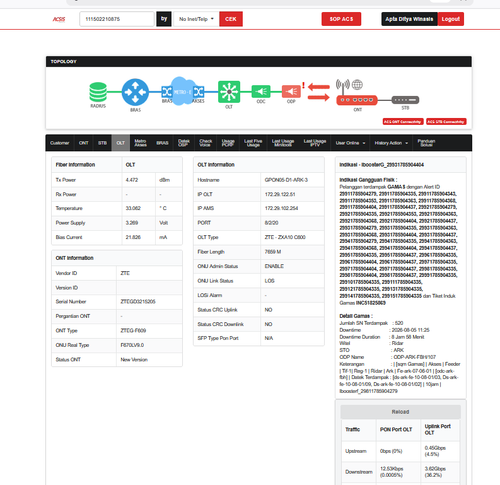This screenshot has width=500, height=485.
Task: Click the TOPOLOGY panel header
Action: click(x=259, y=62)
